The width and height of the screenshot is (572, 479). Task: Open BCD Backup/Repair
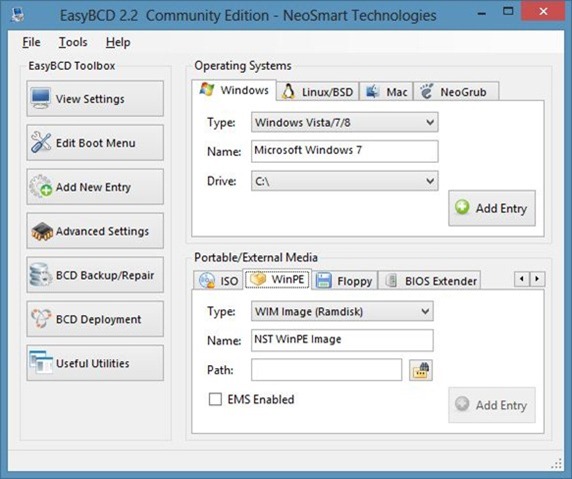click(x=95, y=275)
